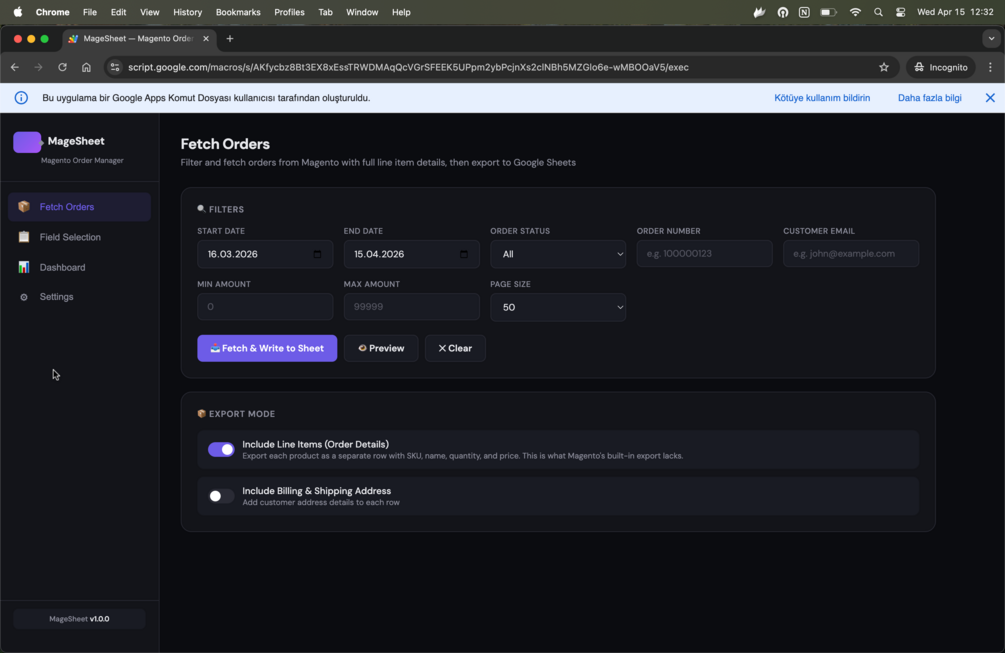The height and width of the screenshot is (653, 1005).
Task: Focus the Min Amount field
Action: coord(265,307)
